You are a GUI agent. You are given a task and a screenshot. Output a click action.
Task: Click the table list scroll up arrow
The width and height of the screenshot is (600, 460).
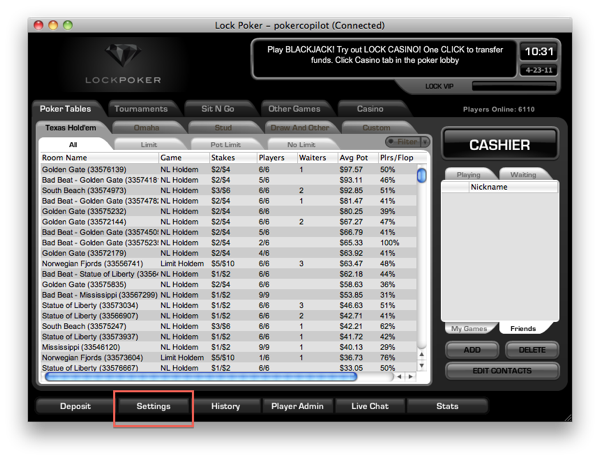click(x=421, y=354)
